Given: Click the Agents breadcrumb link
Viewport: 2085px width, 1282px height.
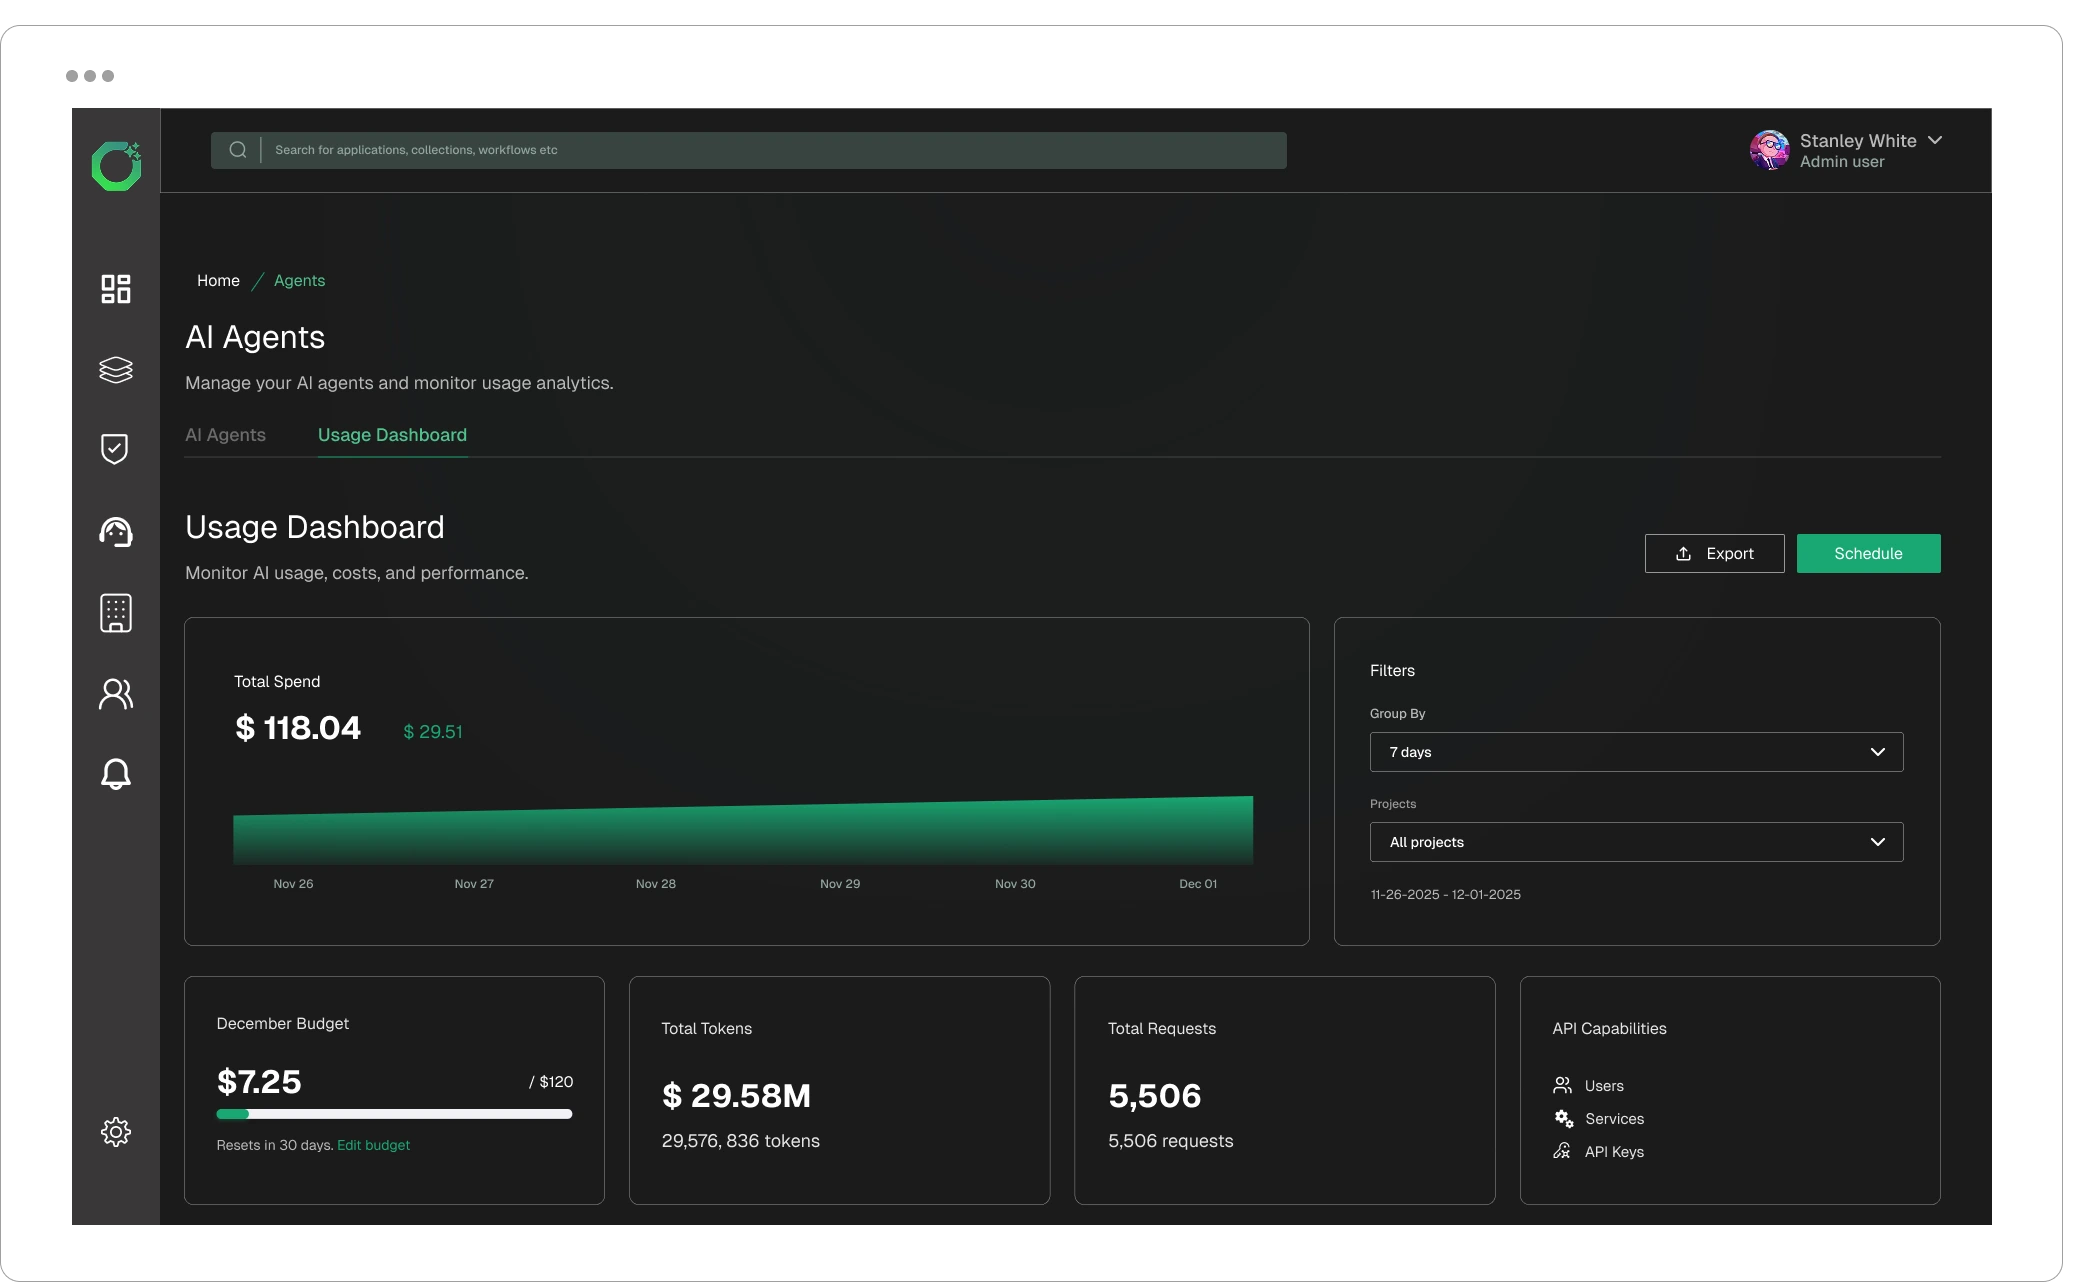Looking at the screenshot, I should (299, 281).
